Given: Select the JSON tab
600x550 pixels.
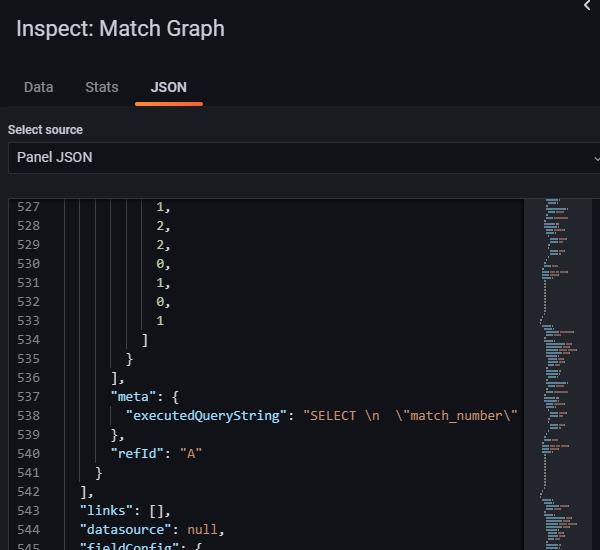Looking at the screenshot, I should click(169, 87).
